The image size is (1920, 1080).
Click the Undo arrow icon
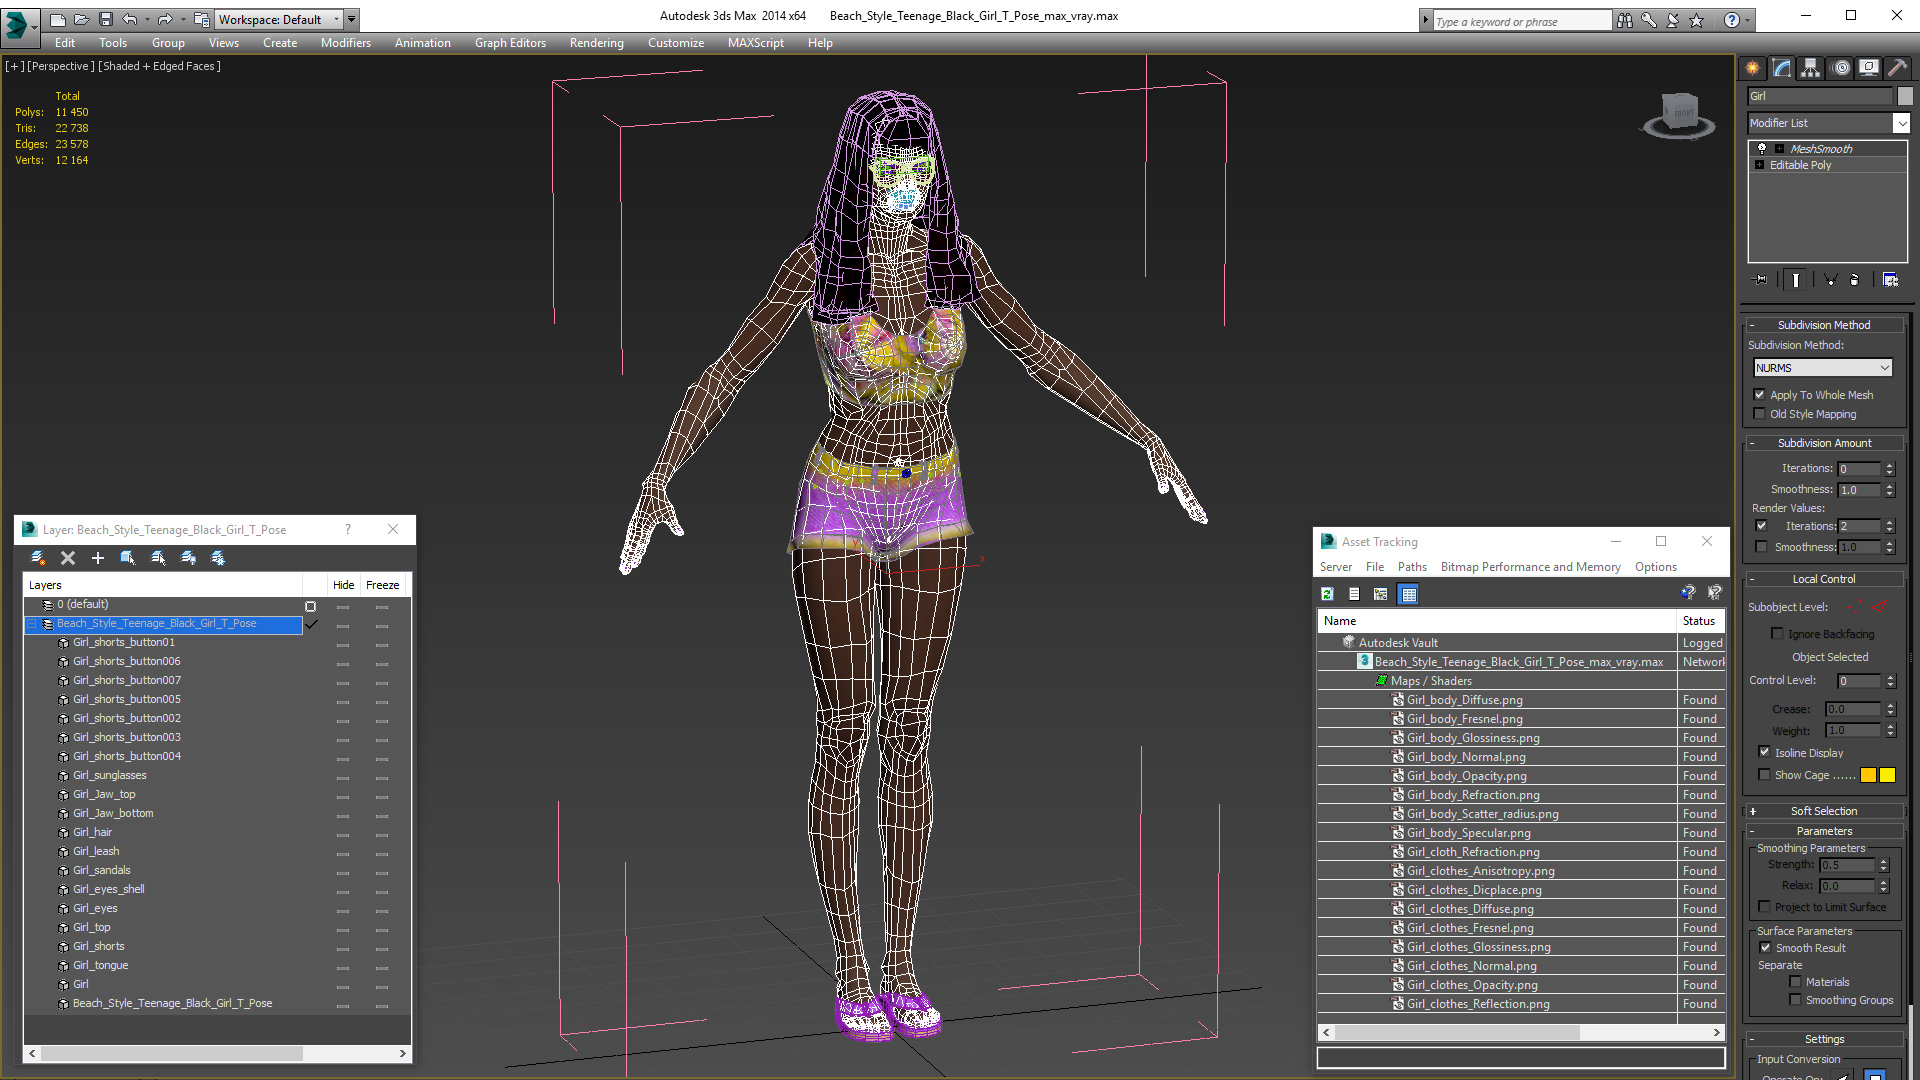tap(130, 19)
